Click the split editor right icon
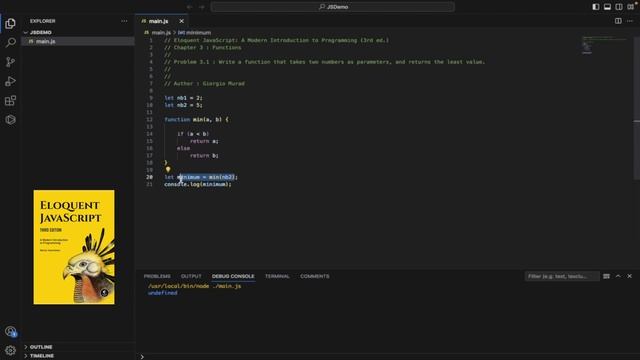The image size is (640, 360). (x=618, y=21)
